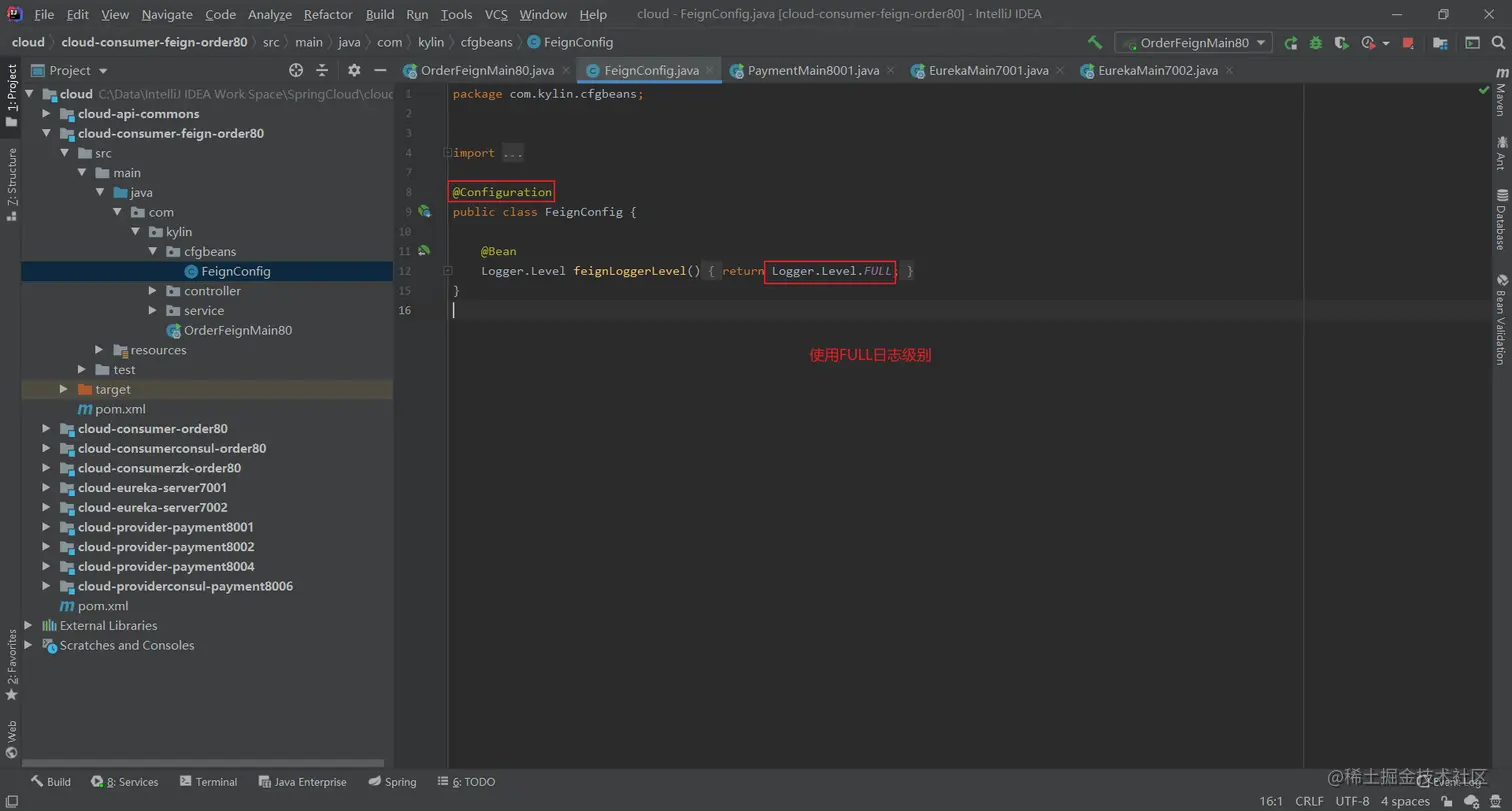Click java breadcrumb in navigation bar
Screen dimensions: 1512x811
(349, 42)
